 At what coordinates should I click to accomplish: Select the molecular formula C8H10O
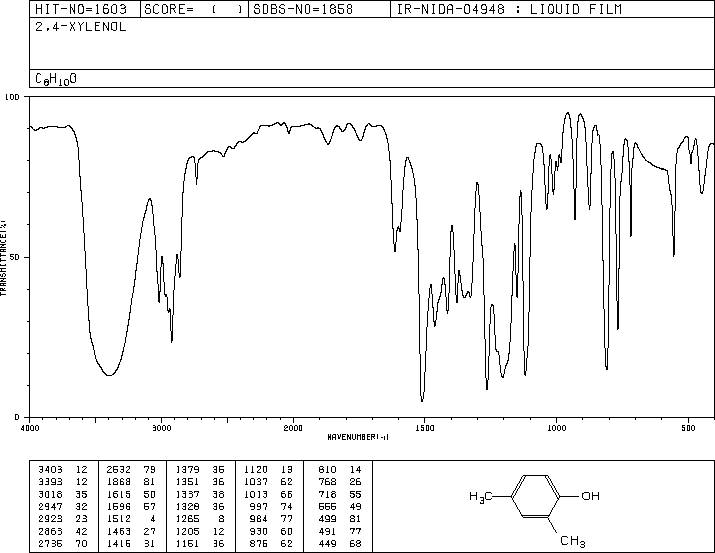click(56, 79)
